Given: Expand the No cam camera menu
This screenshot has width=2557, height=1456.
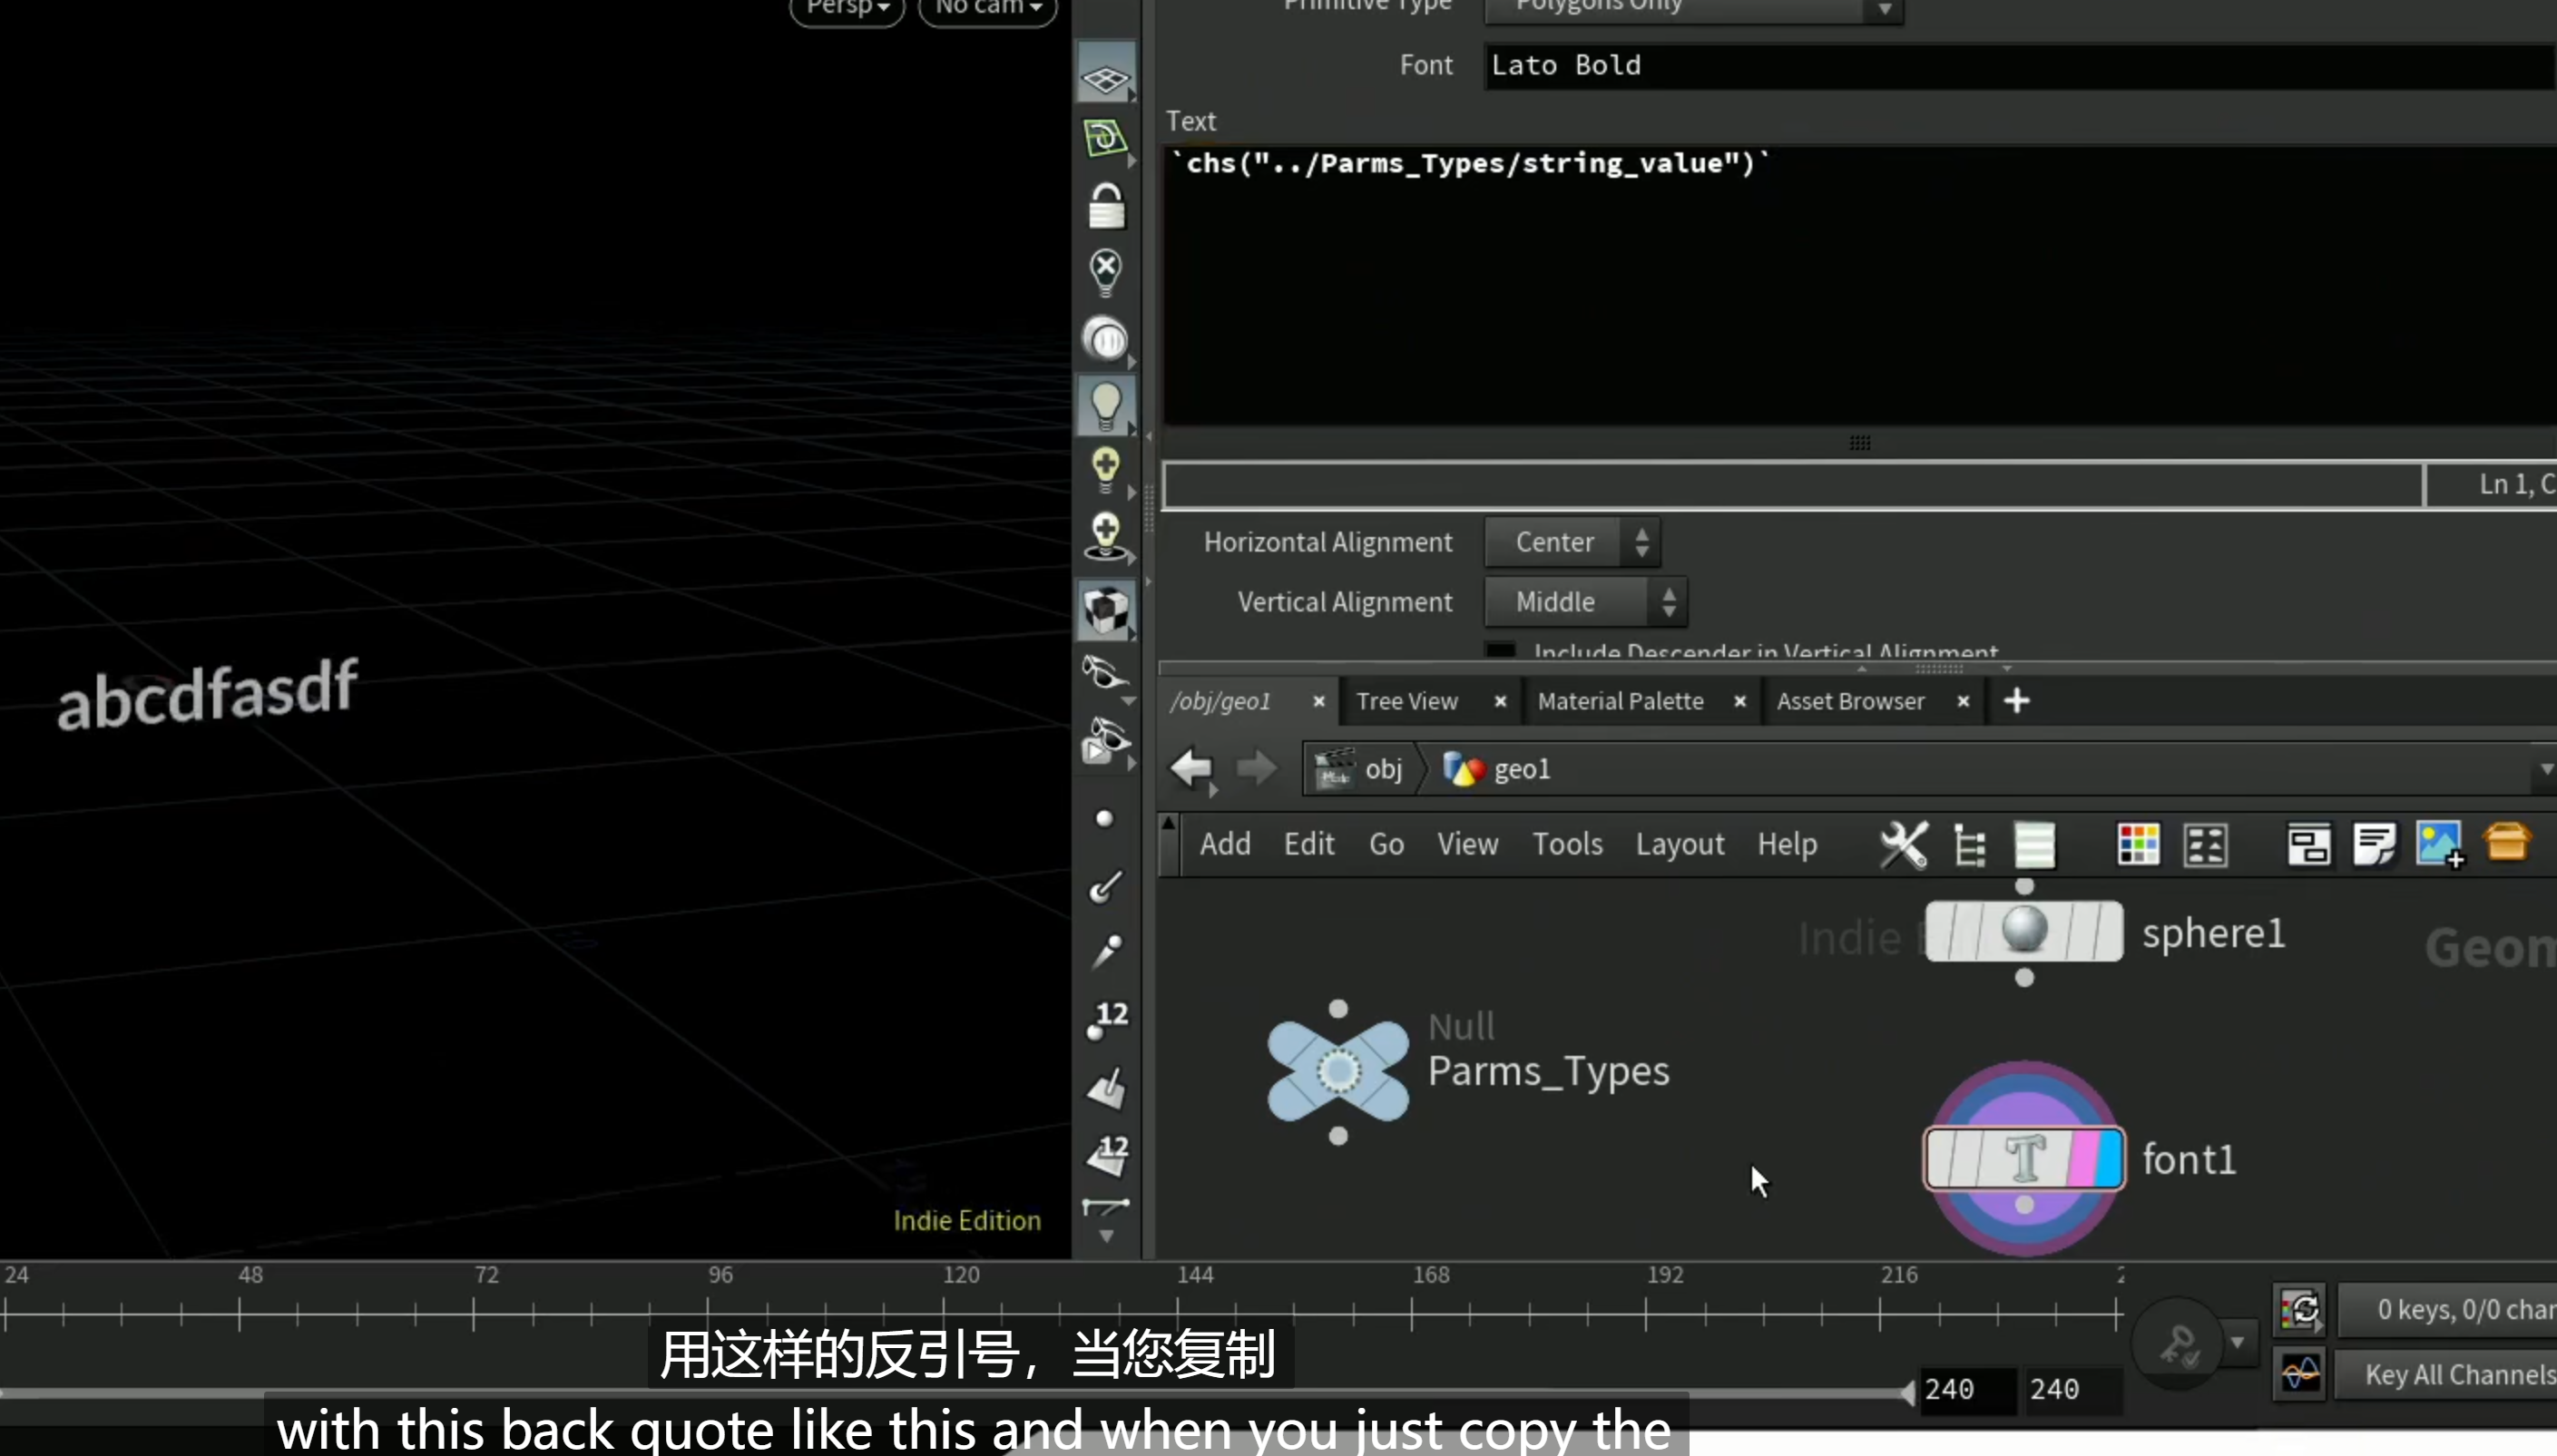Looking at the screenshot, I should click(x=987, y=9).
